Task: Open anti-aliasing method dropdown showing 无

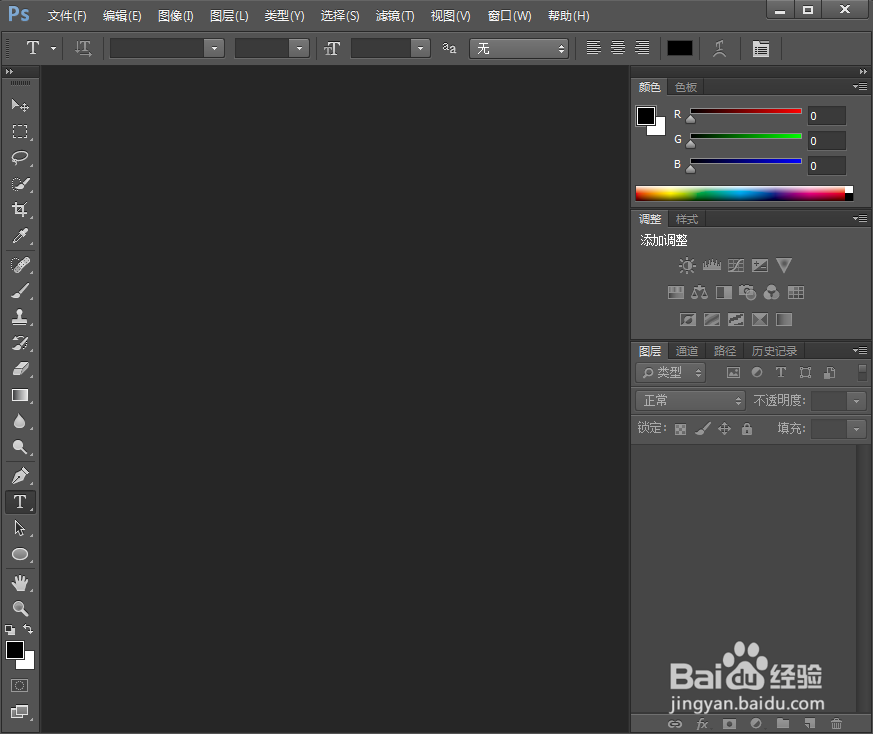Action: coord(519,48)
